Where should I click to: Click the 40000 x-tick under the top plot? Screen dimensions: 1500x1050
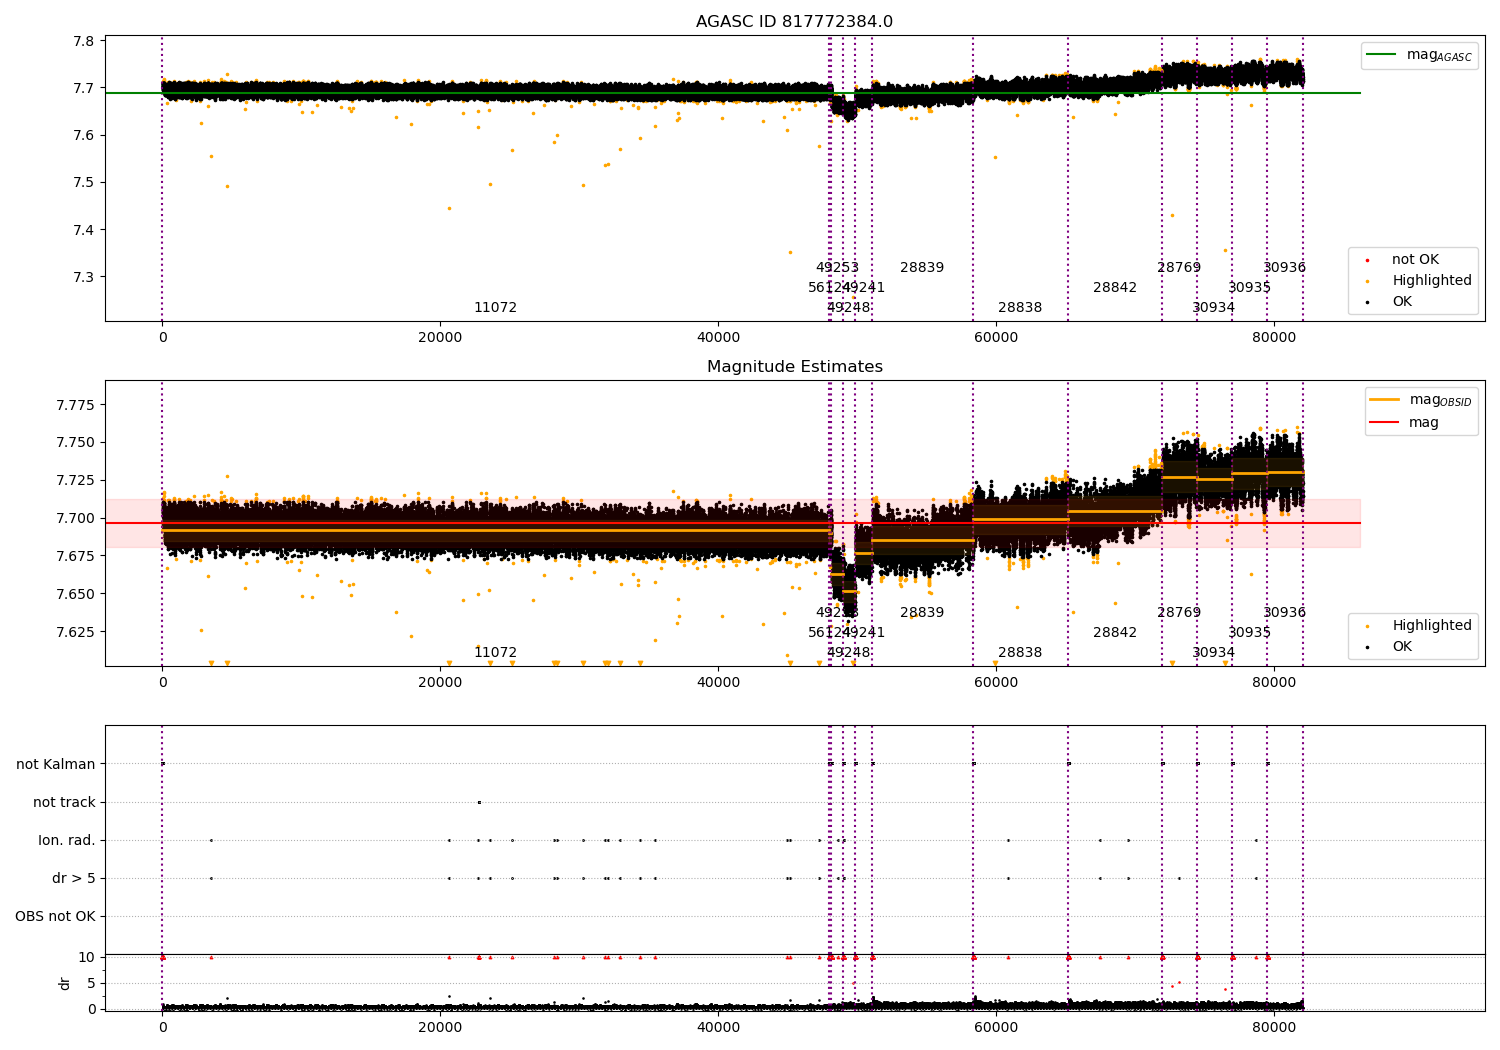(x=718, y=337)
